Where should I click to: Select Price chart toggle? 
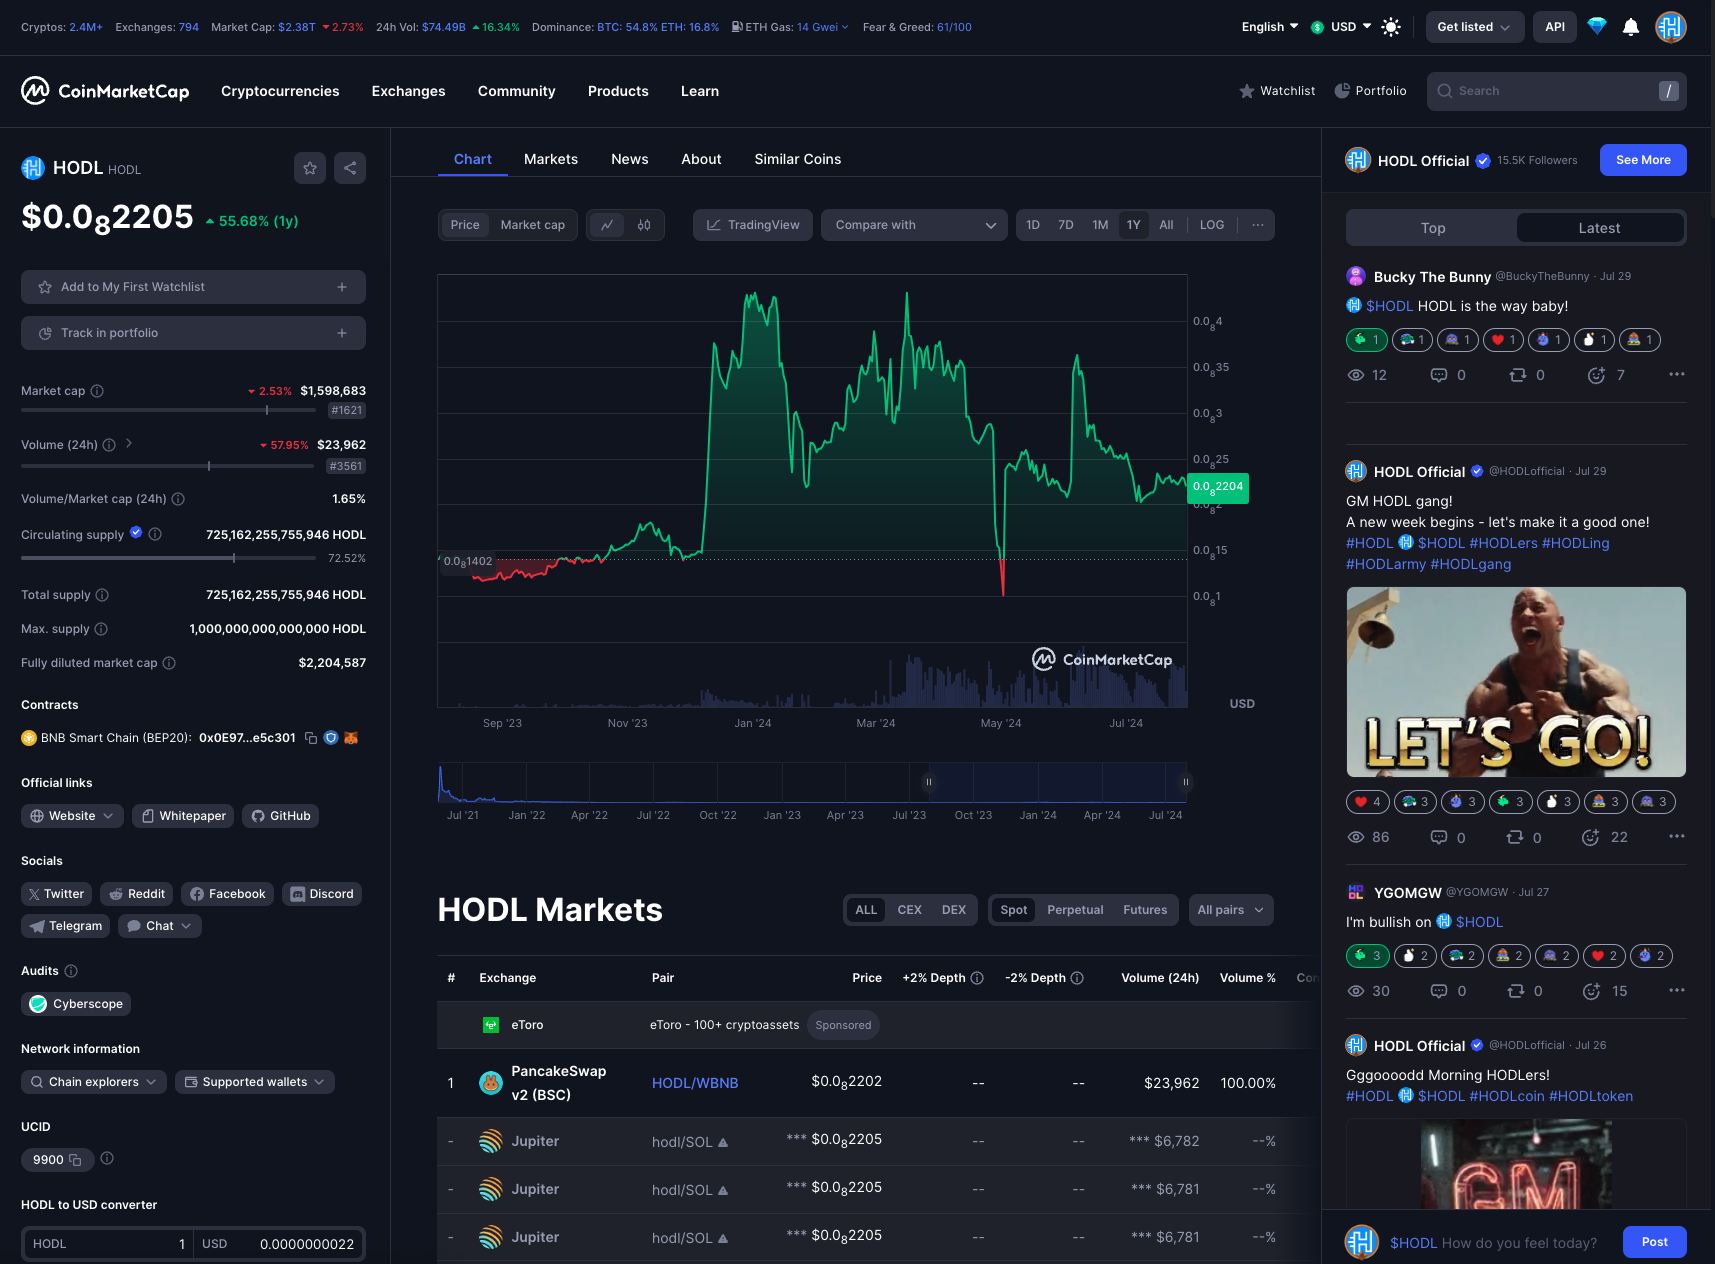pyautogui.click(x=465, y=225)
